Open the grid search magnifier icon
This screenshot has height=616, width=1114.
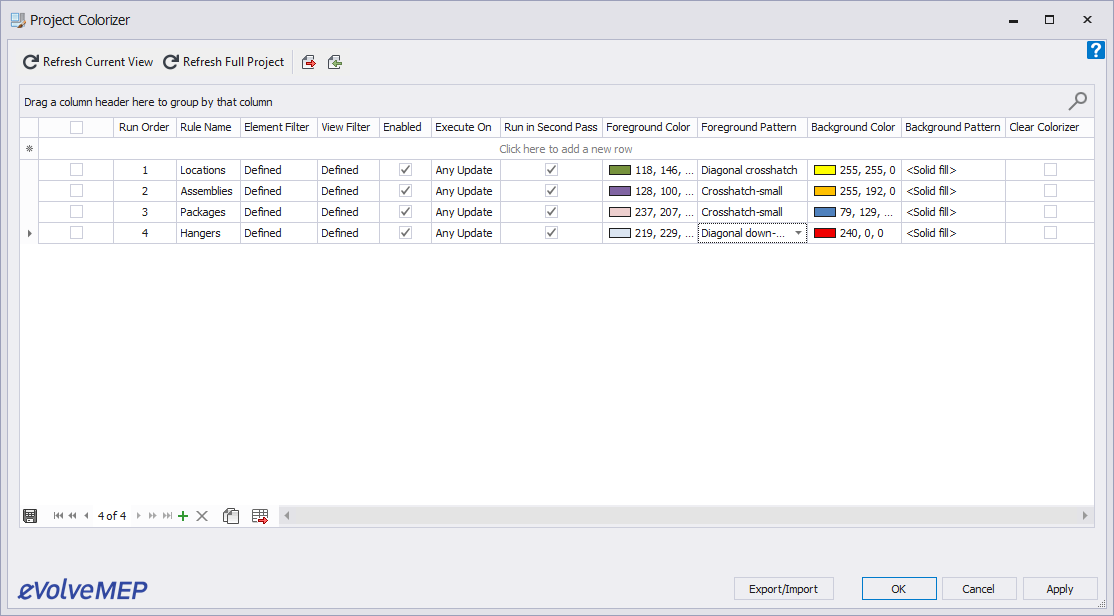pyautogui.click(x=1078, y=101)
